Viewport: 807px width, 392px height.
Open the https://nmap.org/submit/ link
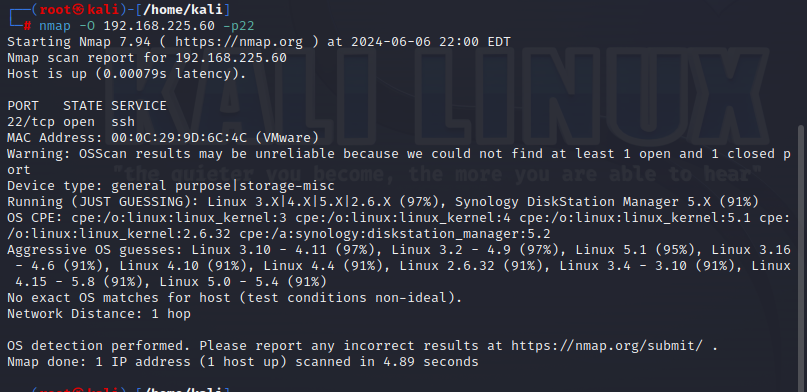[607, 346]
